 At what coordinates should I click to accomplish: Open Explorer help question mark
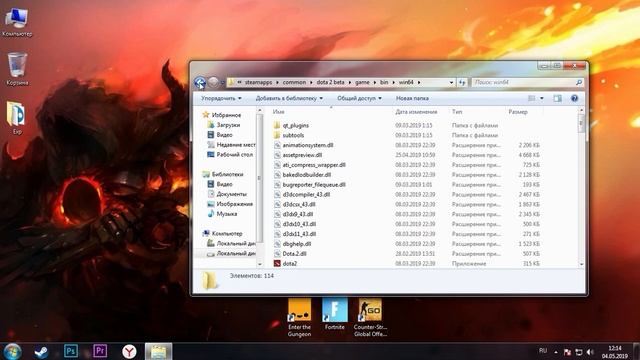pos(574,98)
